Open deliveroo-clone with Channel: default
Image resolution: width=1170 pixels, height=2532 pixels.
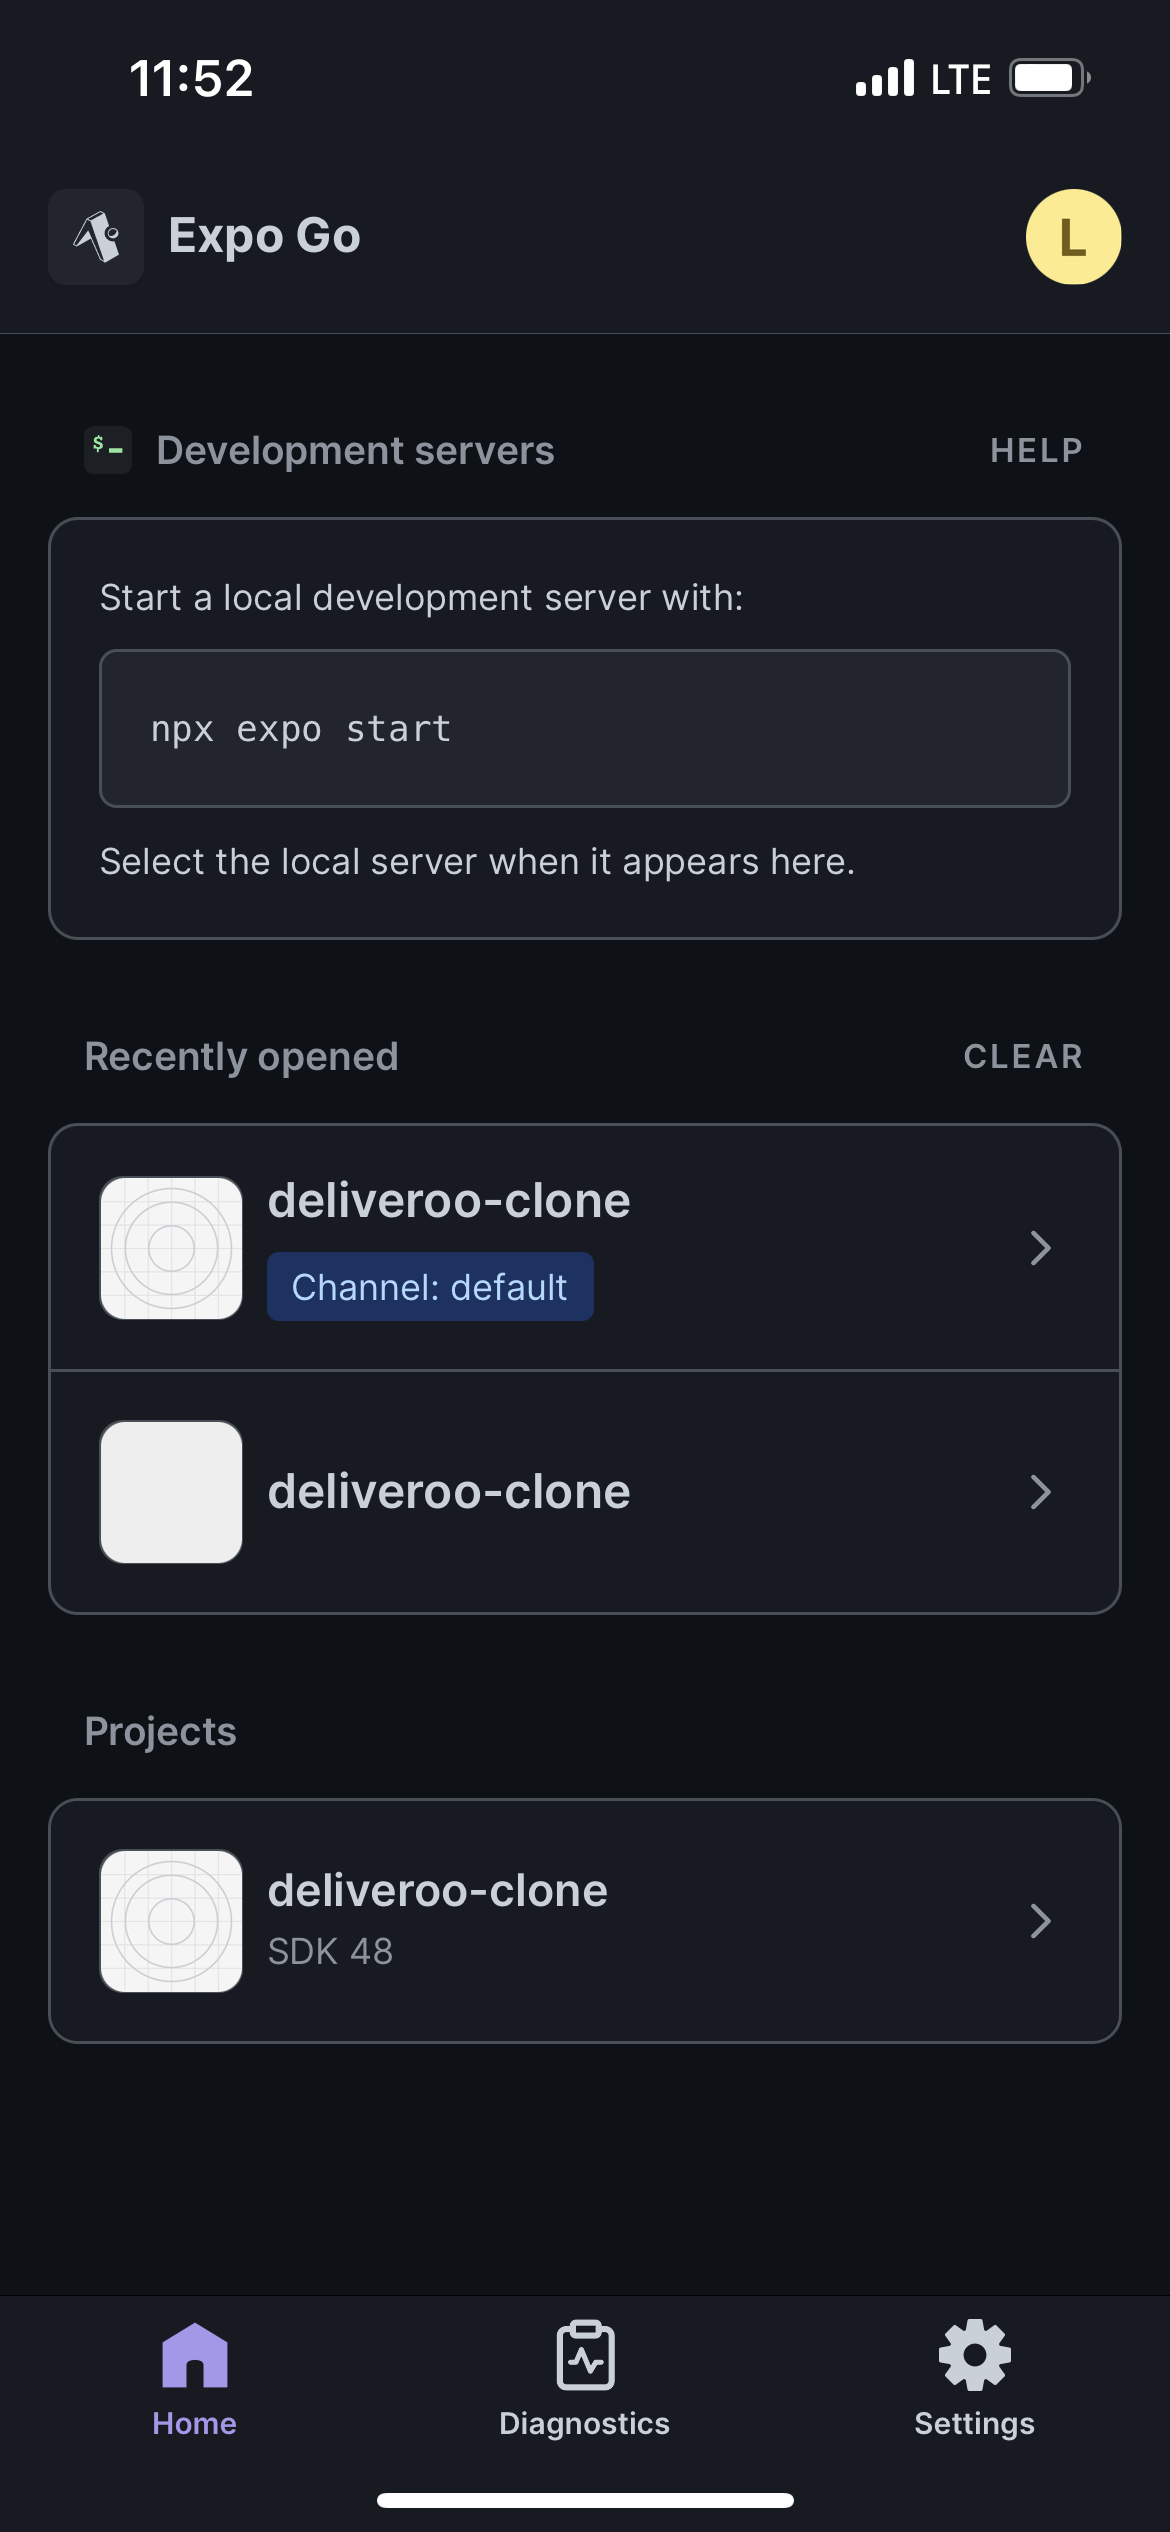pyautogui.click(x=585, y=1248)
